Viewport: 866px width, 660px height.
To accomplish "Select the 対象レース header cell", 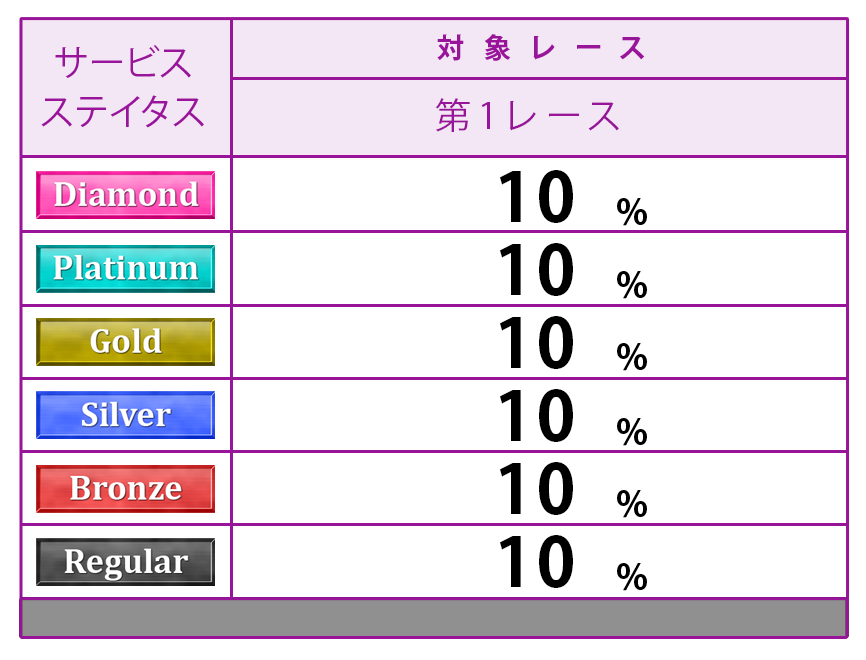I will [539, 48].
